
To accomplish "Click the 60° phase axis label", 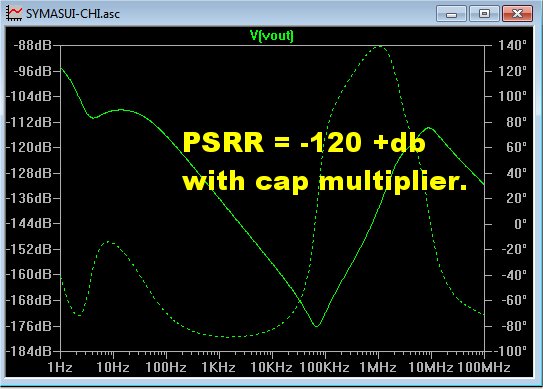I will point(516,148).
